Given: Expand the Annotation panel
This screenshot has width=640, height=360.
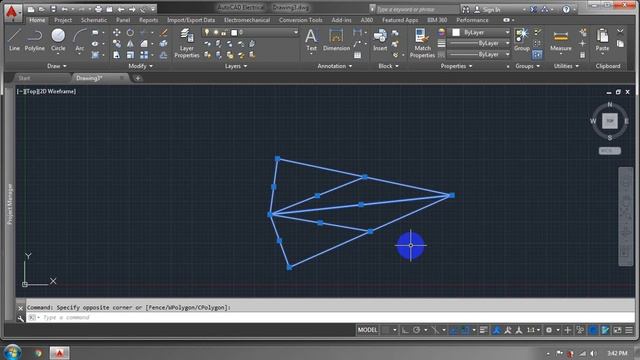Looking at the screenshot, I should click(335, 66).
